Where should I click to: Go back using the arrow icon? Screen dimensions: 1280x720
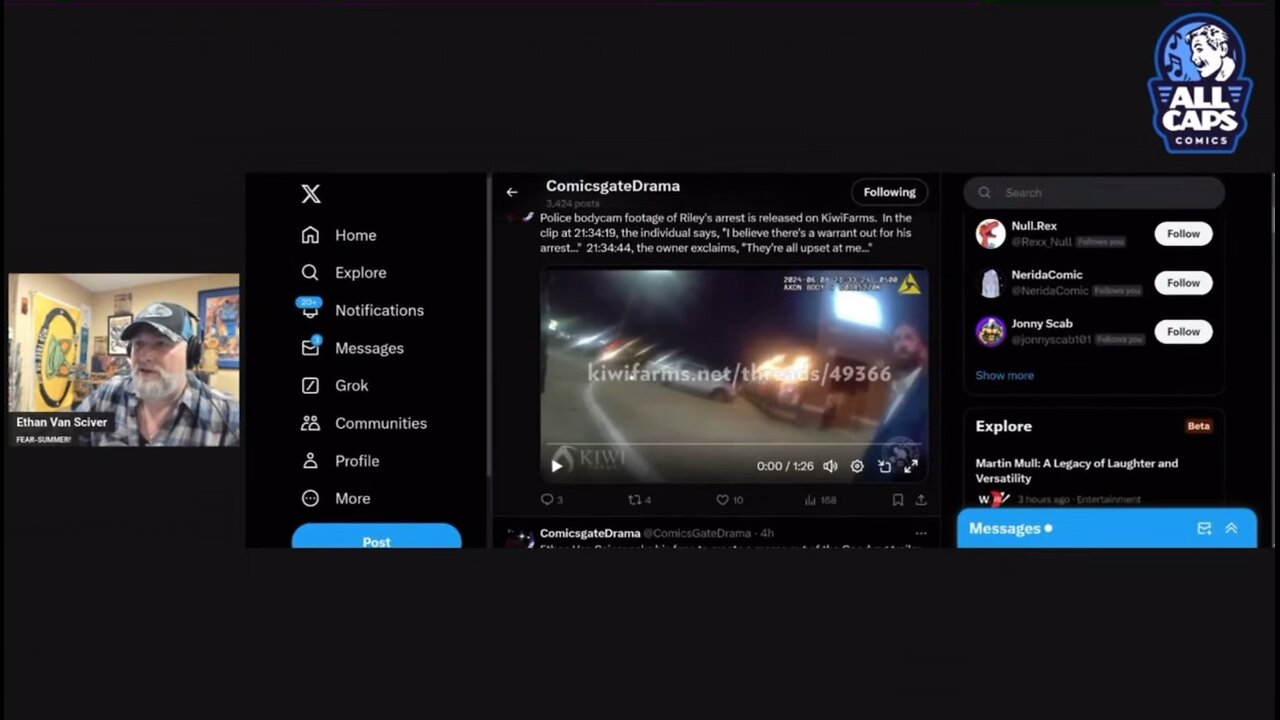pyautogui.click(x=512, y=192)
